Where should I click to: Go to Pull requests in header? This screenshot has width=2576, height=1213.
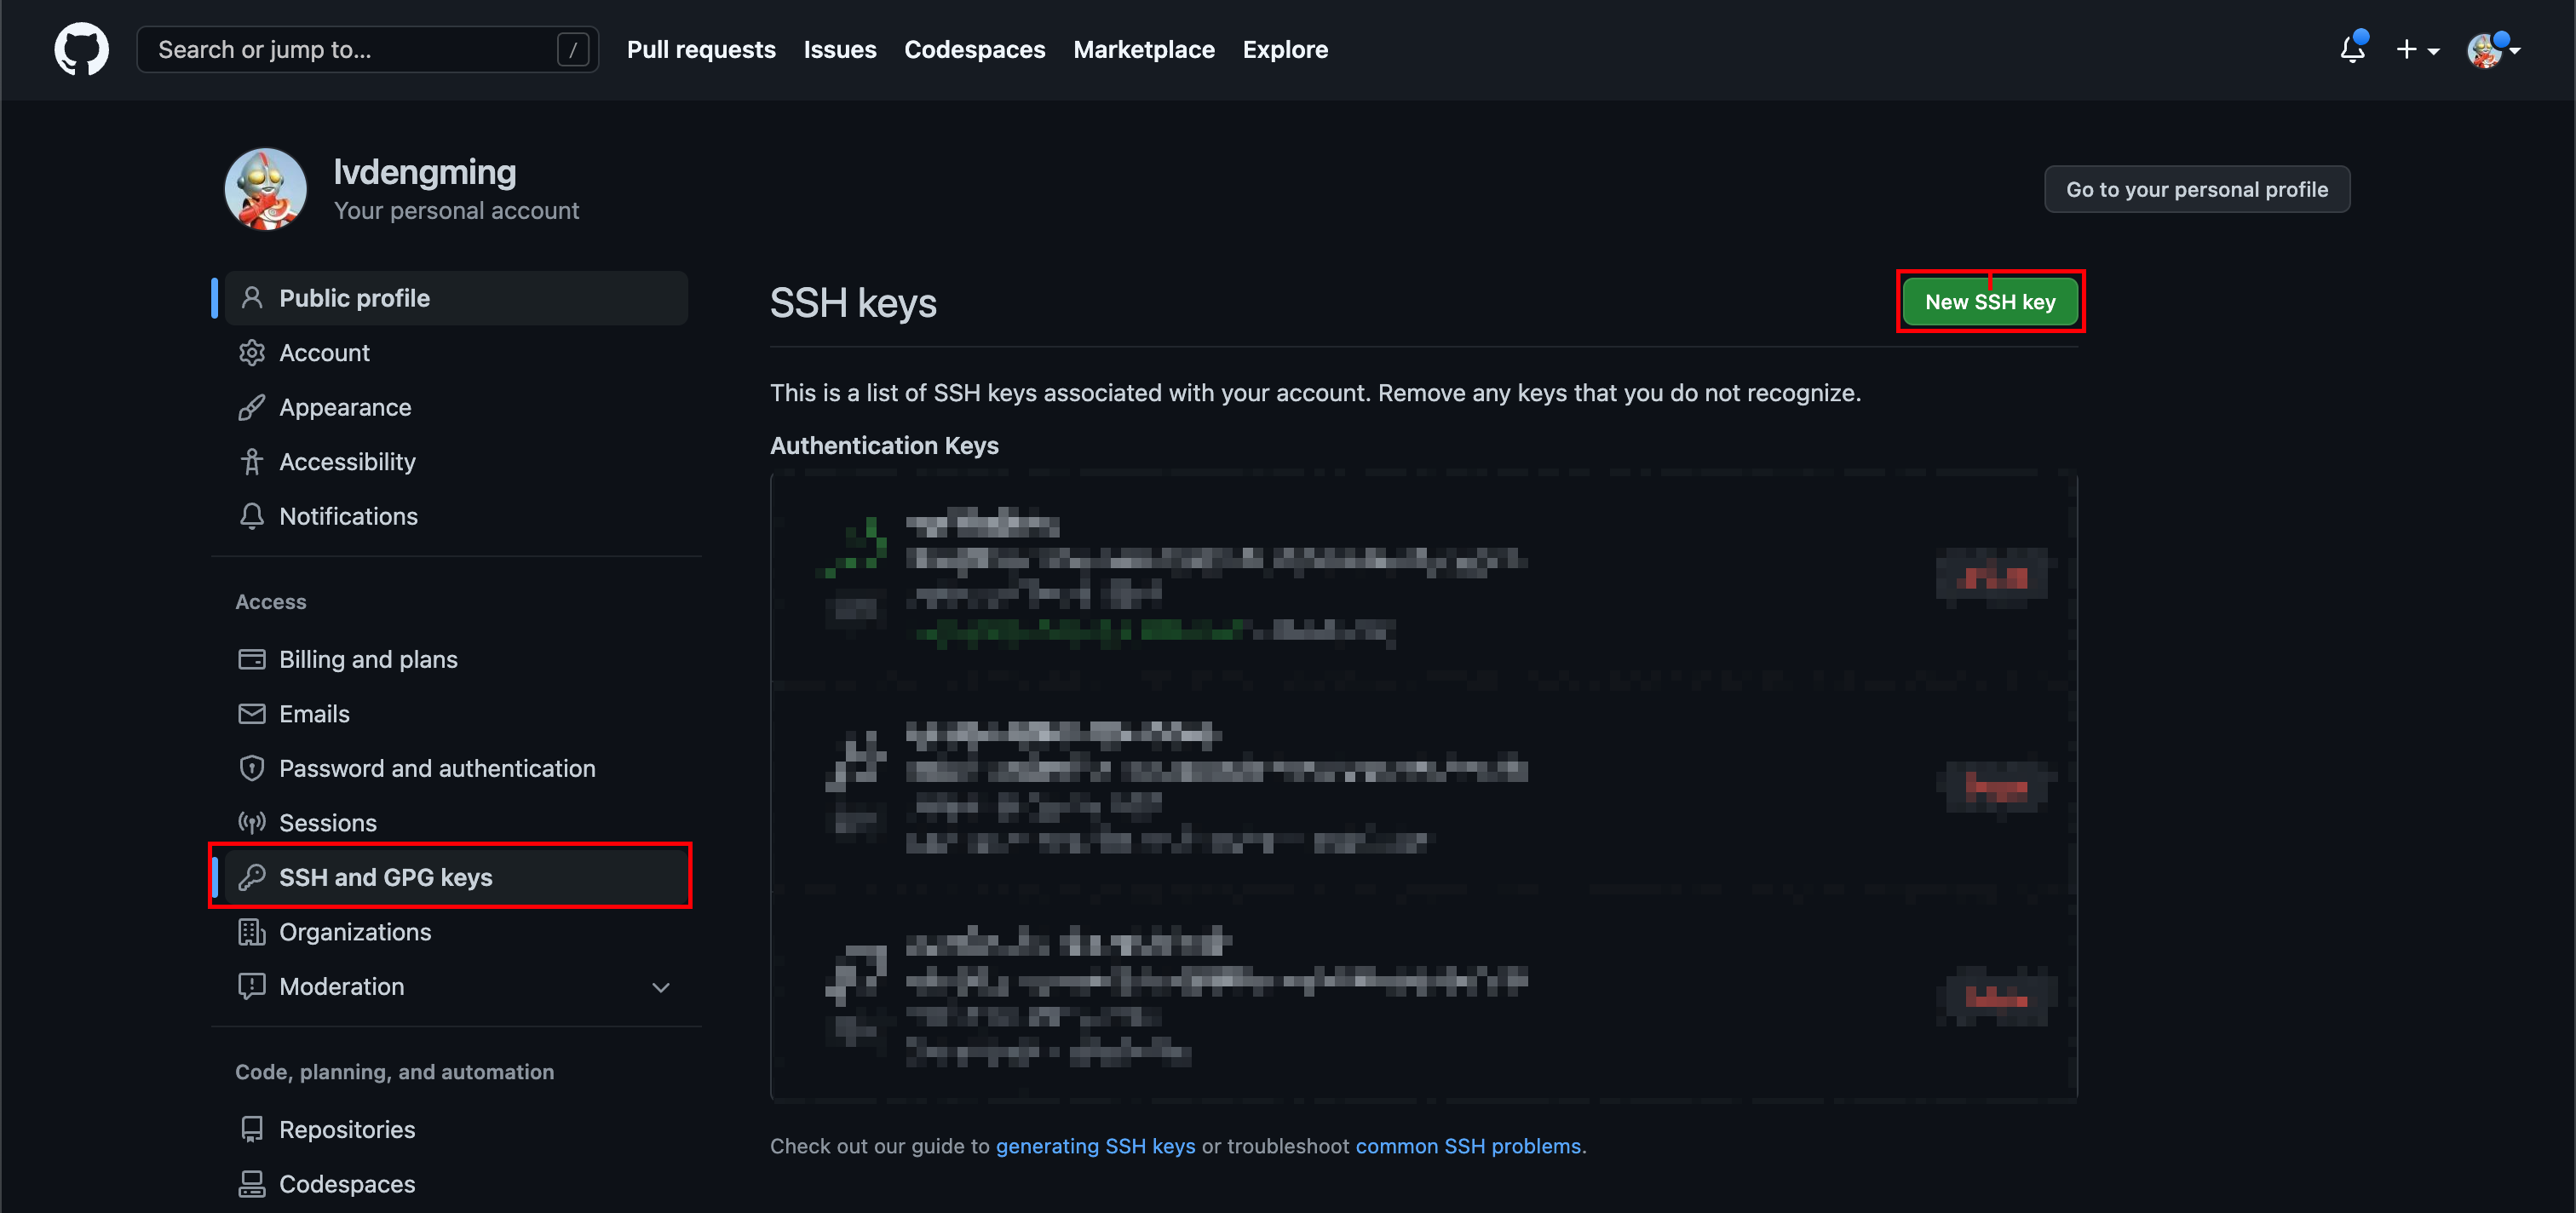pyautogui.click(x=700, y=49)
